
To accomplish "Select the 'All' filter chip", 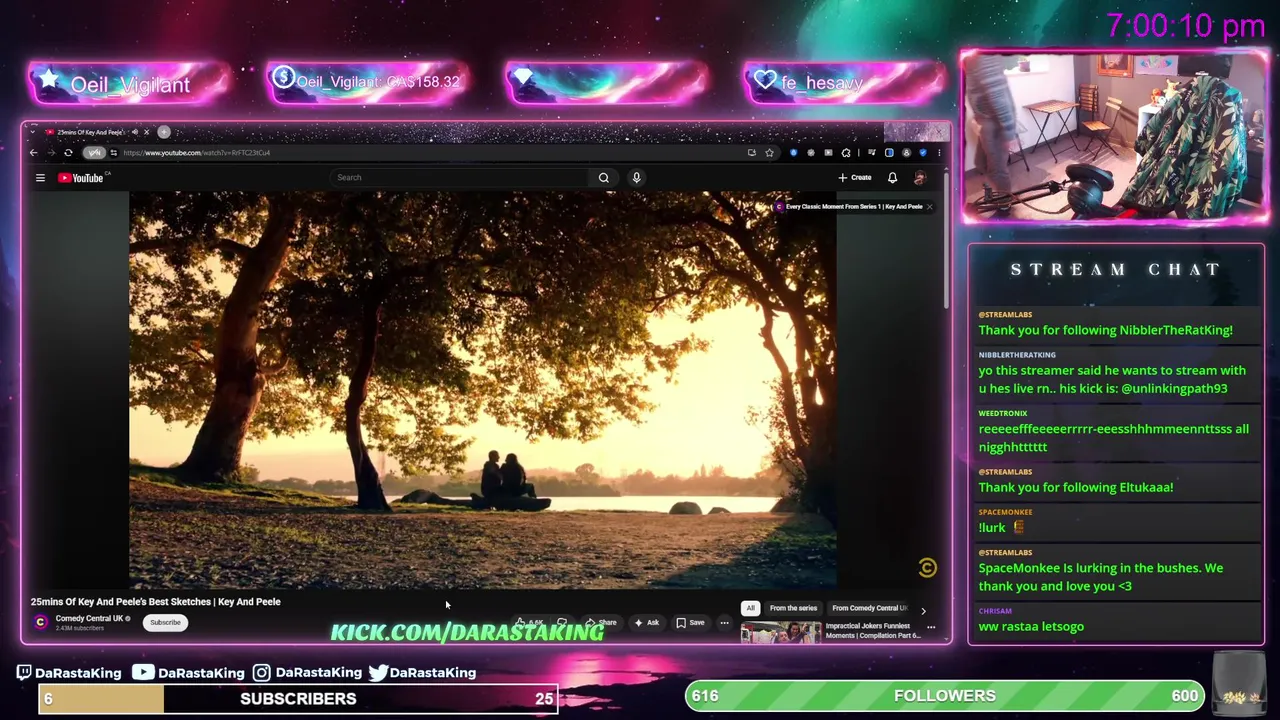I will click(x=750, y=608).
